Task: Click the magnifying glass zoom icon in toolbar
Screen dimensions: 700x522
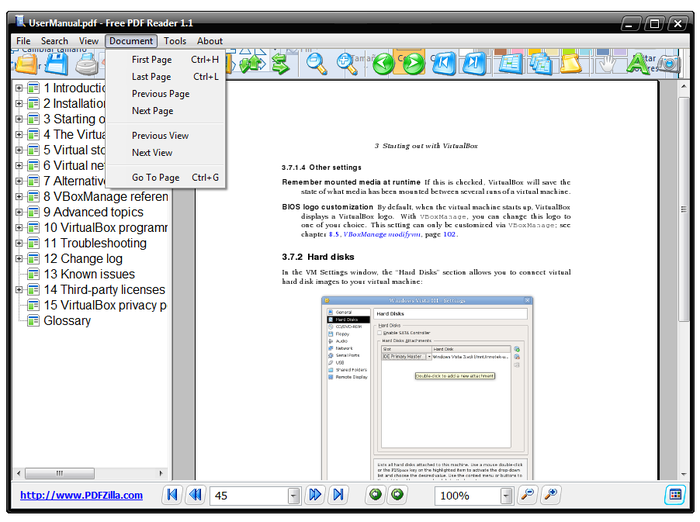Action: (316, 63)
